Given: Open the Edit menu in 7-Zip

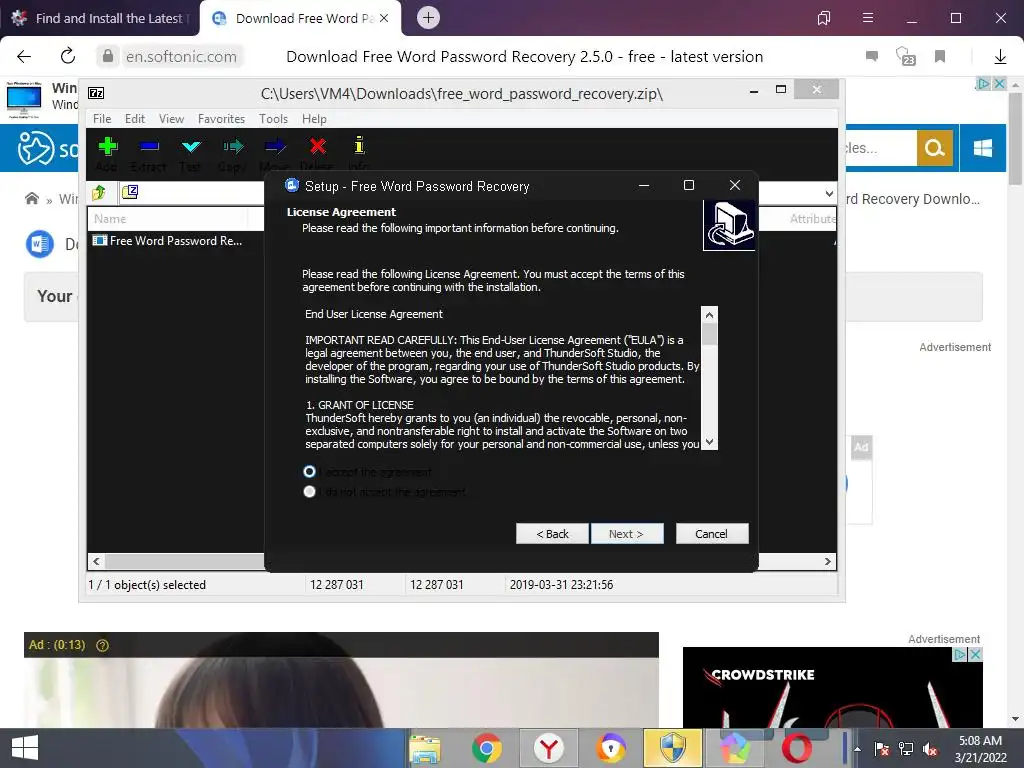Looking at the screenshot, I should tap(135, 119).
